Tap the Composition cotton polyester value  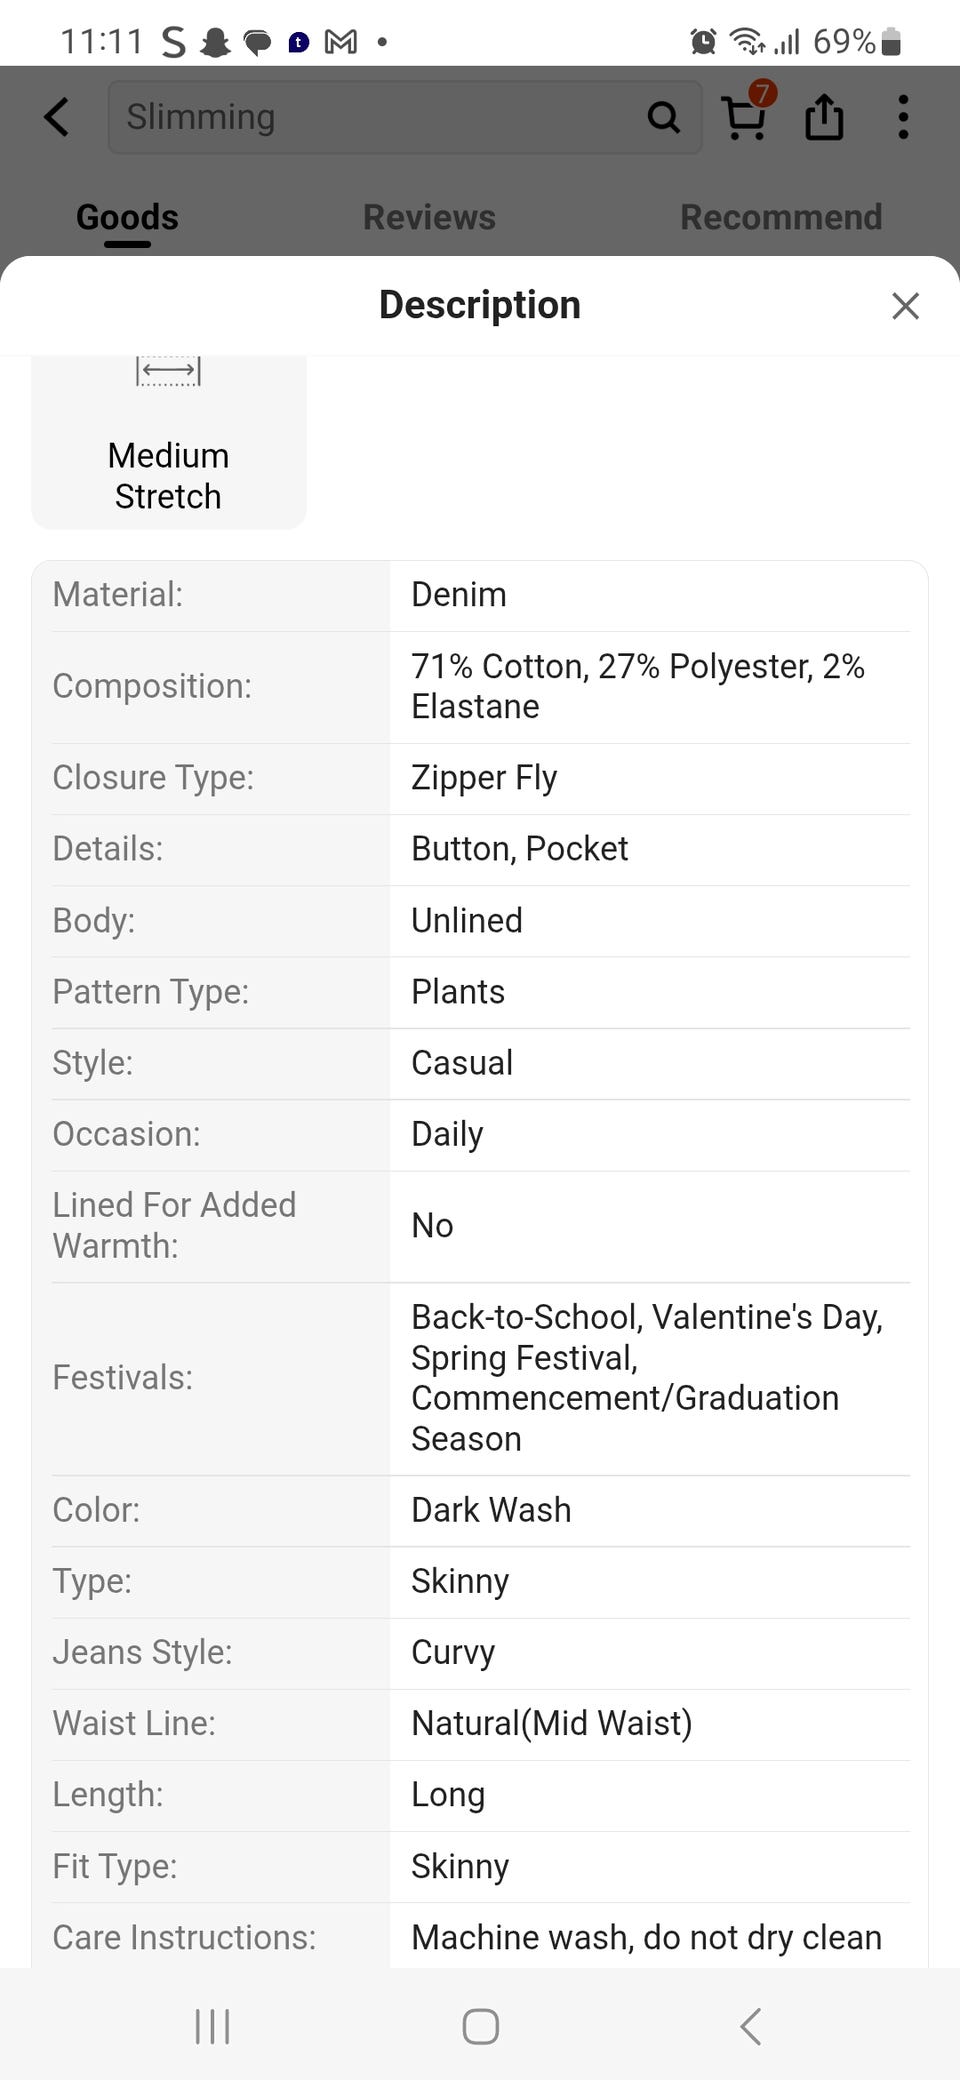[x=637, y=686]
